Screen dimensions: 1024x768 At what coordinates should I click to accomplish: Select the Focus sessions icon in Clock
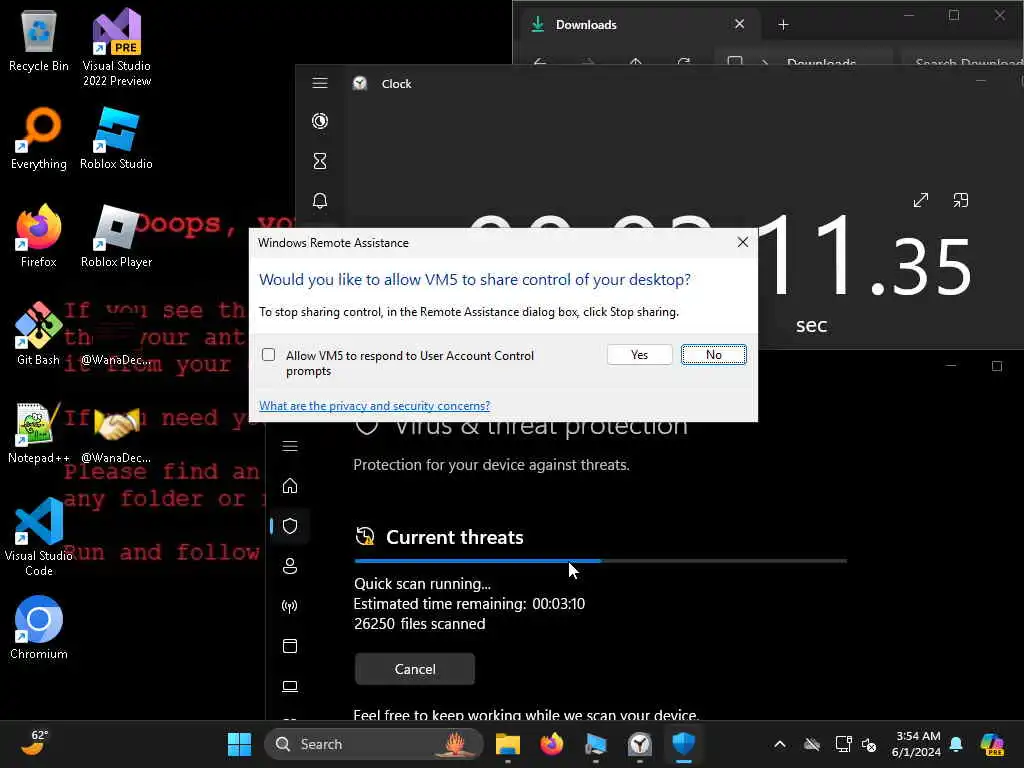click(320, 121)
